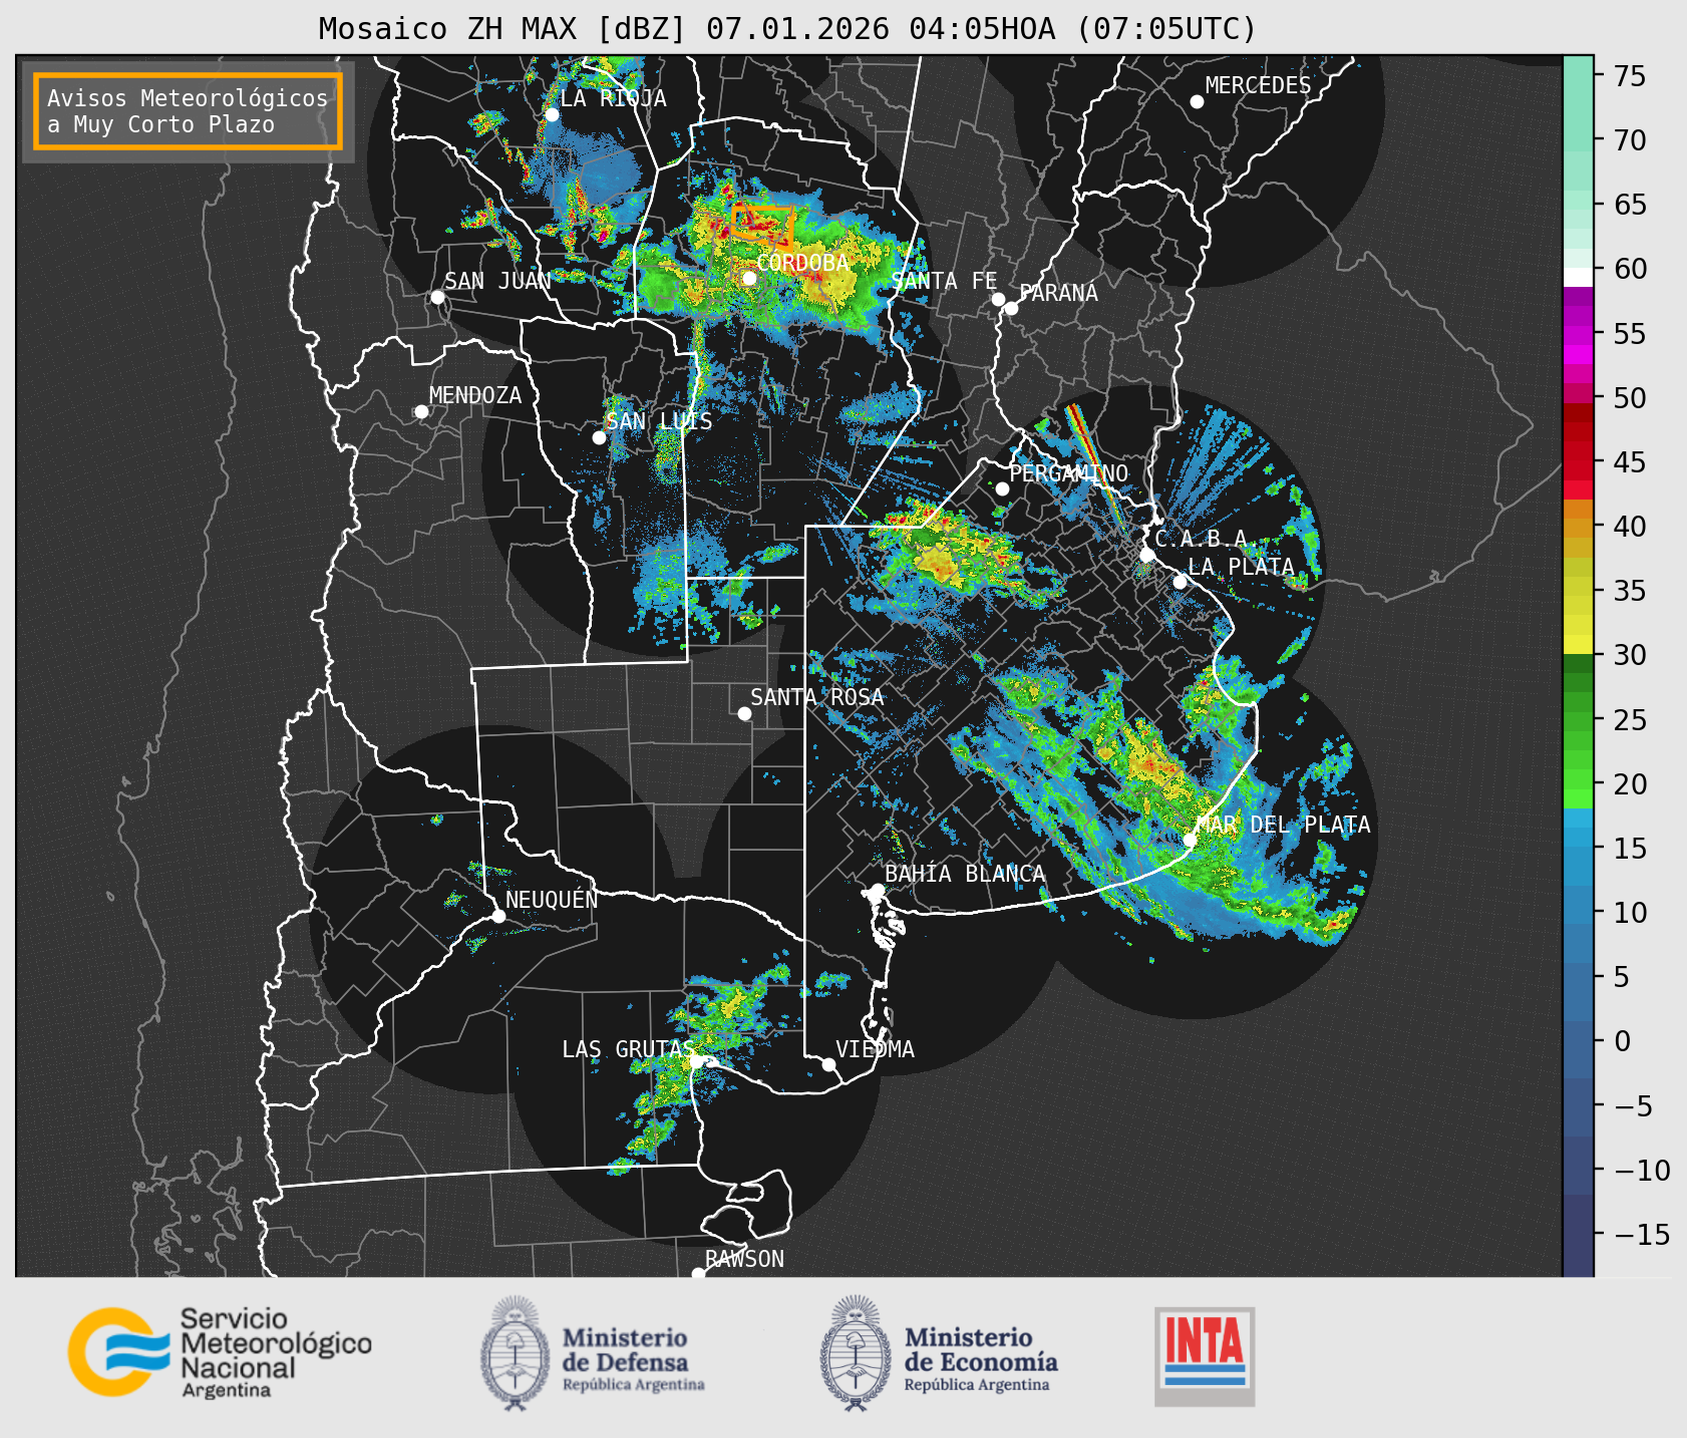Image resolution: width=1687 pixels, height=1438 pixels.
Task: Select the SAN LUIS city label
Action: (x=659, y=421)
